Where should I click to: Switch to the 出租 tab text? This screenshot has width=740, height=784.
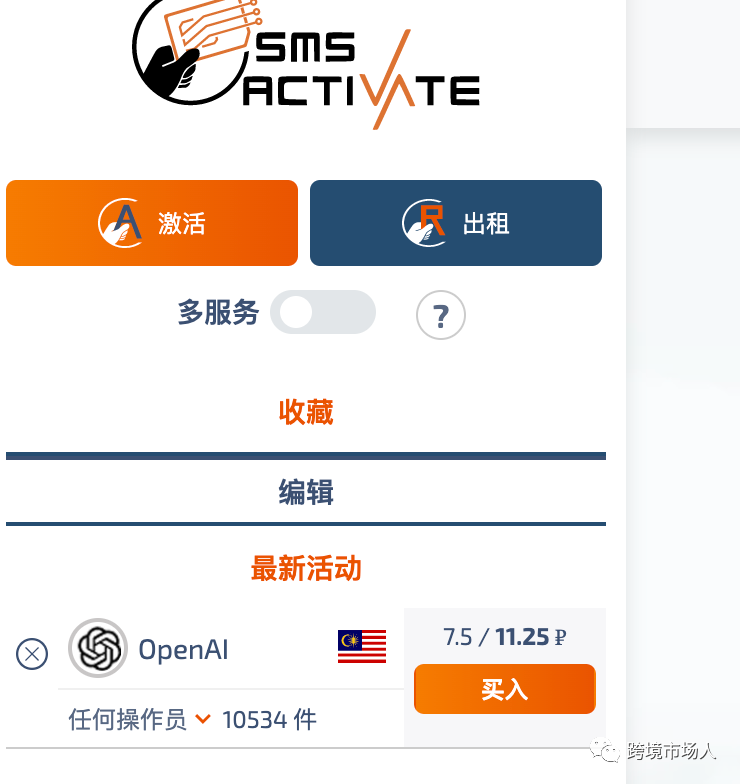(x=486, y=223)
